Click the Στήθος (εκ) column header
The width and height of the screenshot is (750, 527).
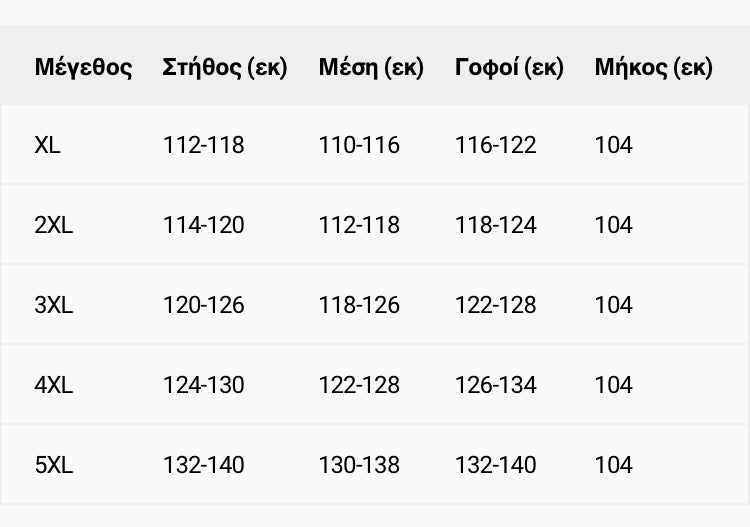[224, 67]
